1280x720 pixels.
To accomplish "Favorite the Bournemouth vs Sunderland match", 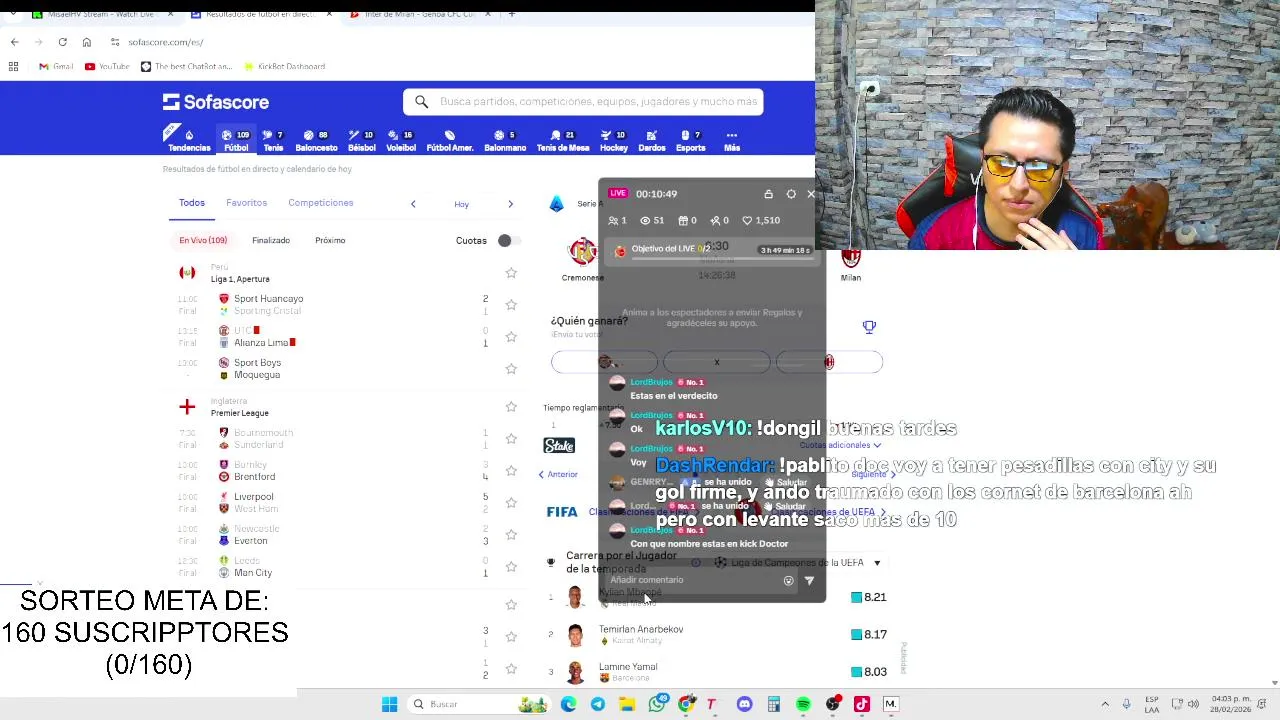I will pos(511,439).
